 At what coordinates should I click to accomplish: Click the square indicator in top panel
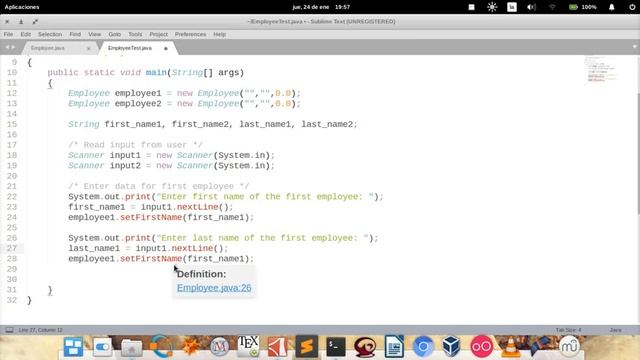(x=471, y=7)
